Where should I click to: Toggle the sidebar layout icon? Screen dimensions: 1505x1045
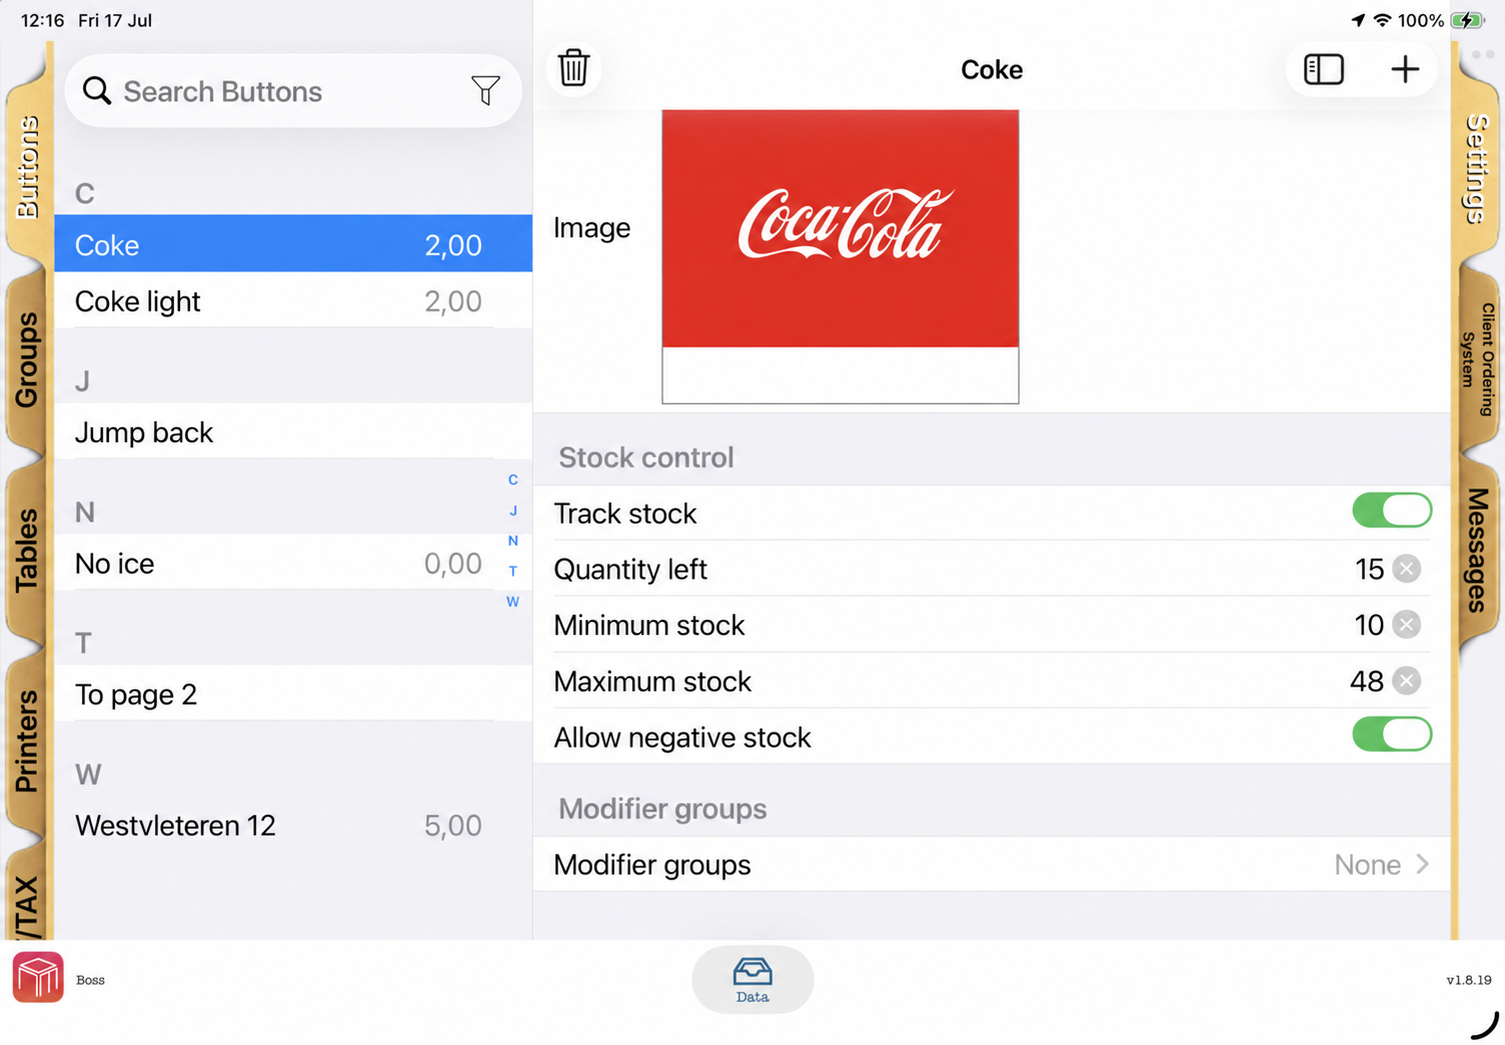tap(1323, 69)
